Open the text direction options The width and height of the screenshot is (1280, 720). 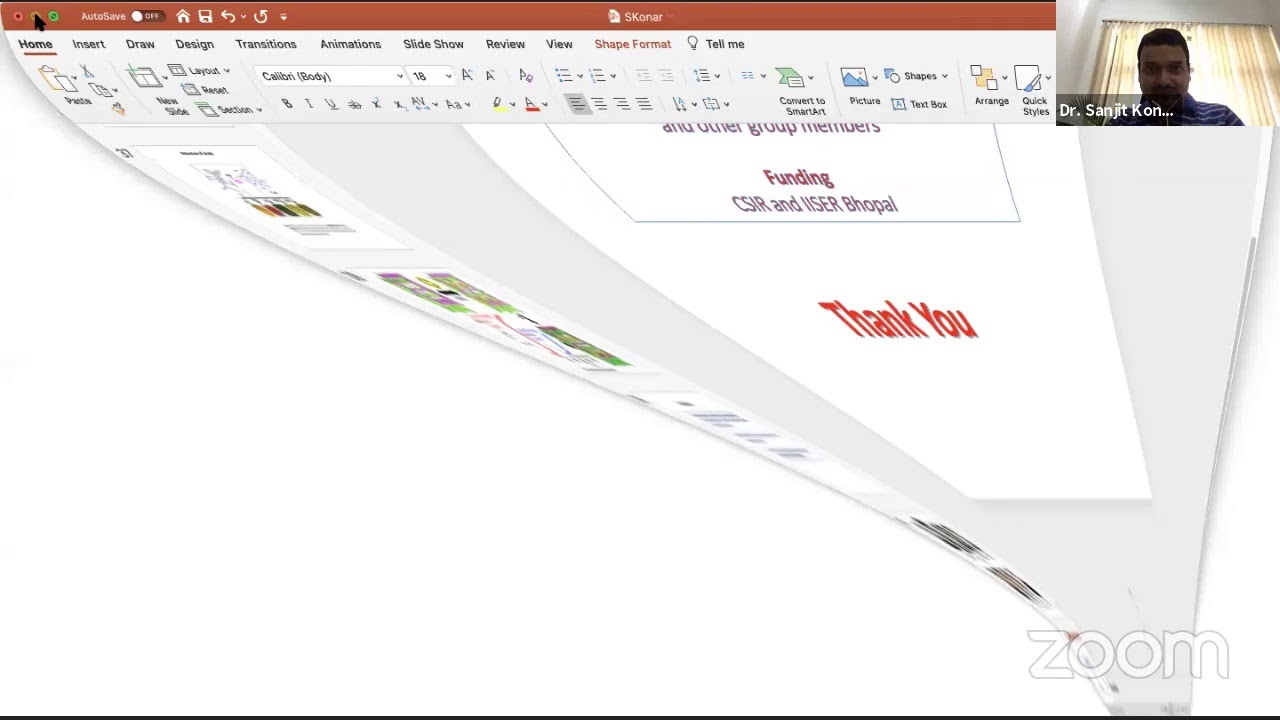pyautogui.click(x=684, y=104)
